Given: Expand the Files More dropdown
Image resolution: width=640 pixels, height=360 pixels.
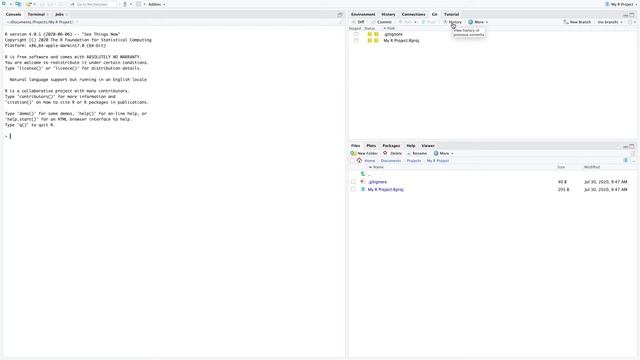Looking at the screenshot, I should click(x=452, y=153).
